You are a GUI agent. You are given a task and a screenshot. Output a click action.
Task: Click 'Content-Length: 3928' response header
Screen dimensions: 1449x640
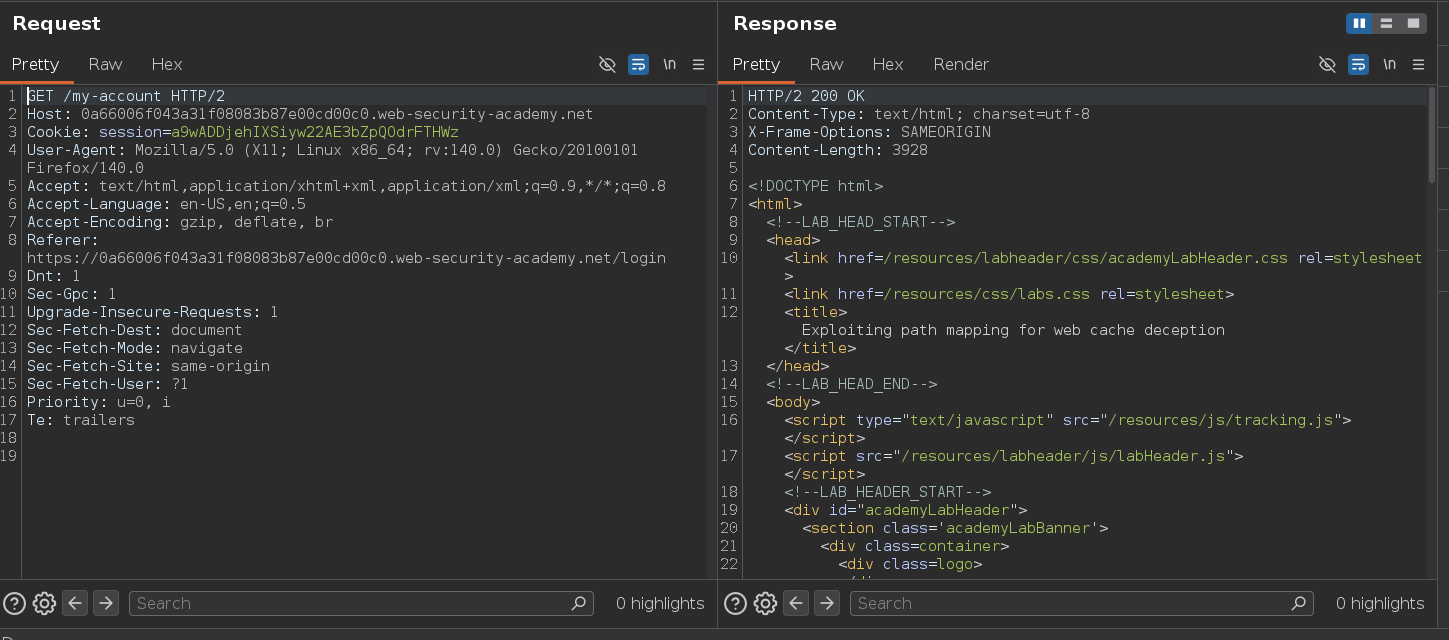(x=838, y=150)
